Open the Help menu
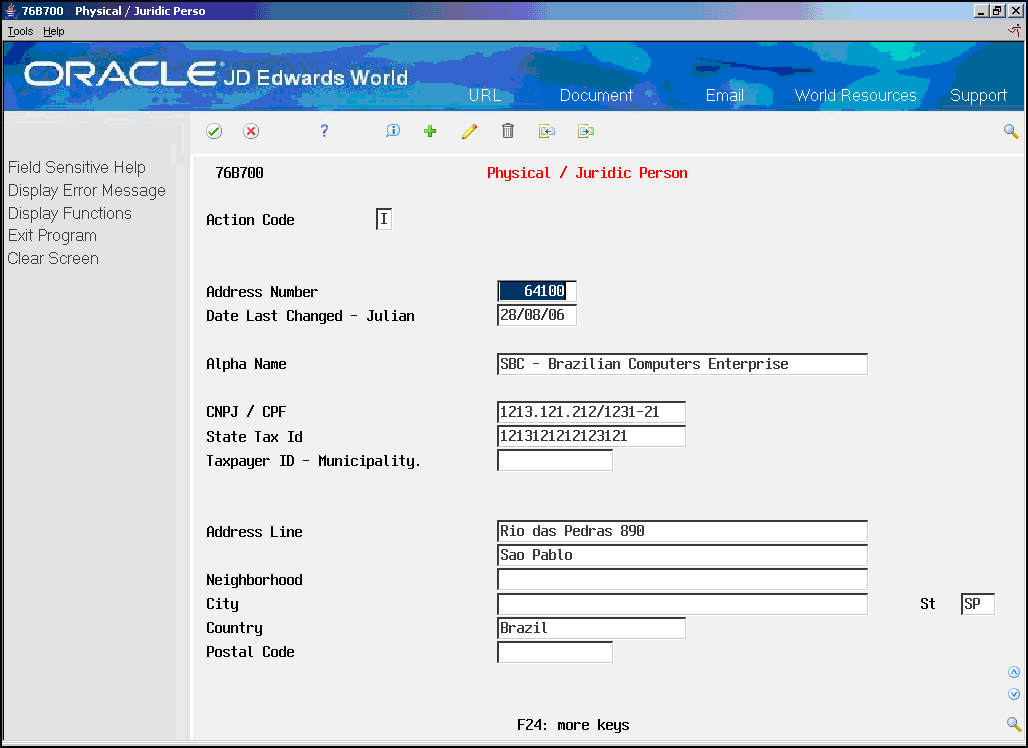 54,31
